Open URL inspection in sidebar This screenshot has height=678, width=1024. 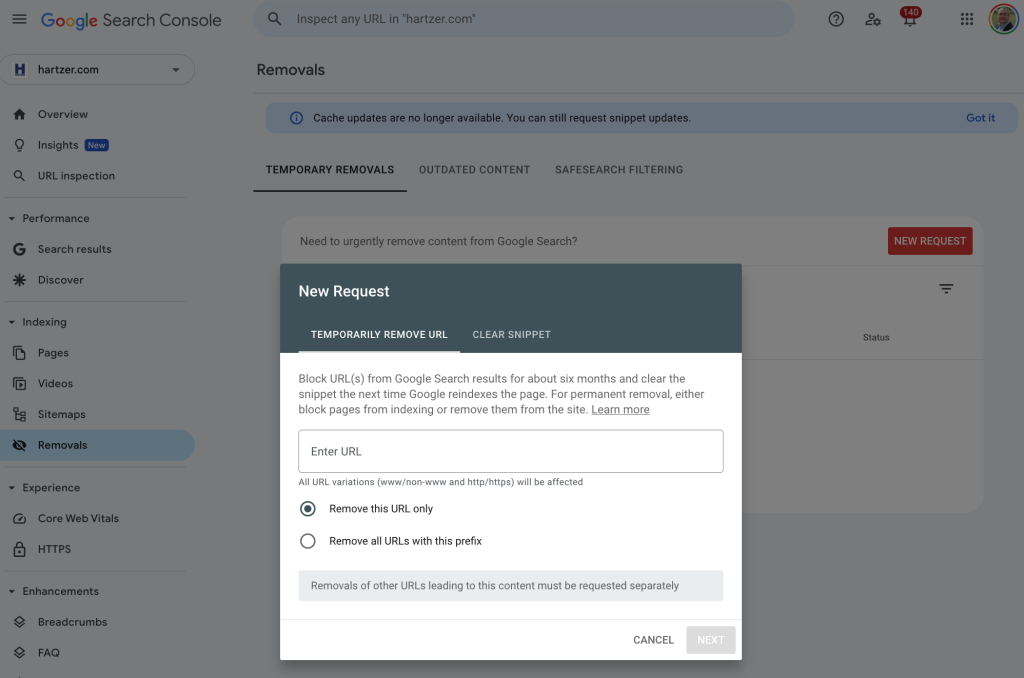coord(76,176)
